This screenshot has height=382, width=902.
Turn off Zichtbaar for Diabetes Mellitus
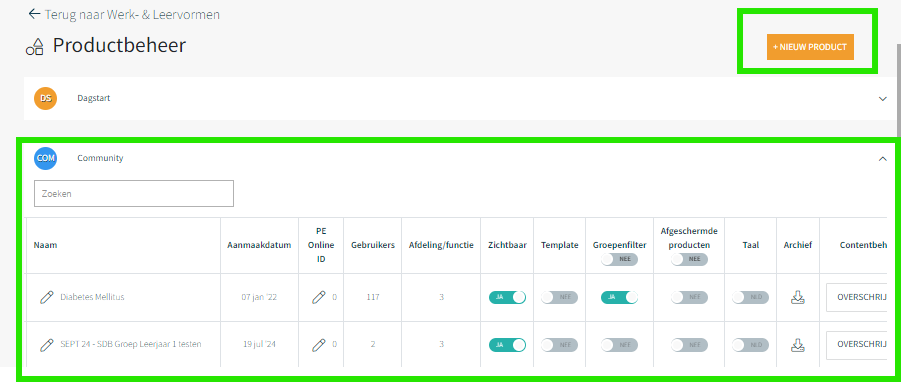[x=507, y=297]
